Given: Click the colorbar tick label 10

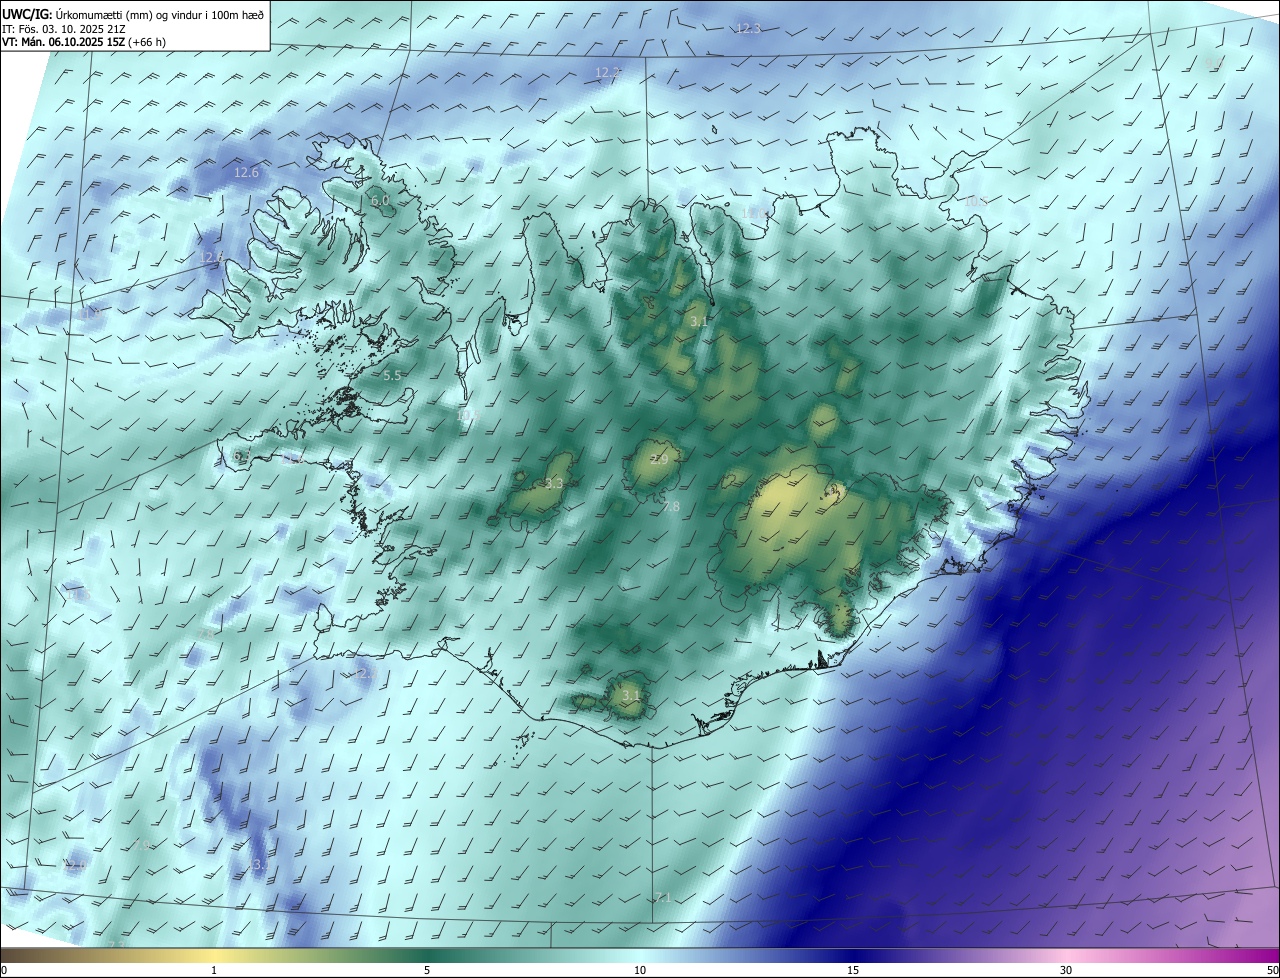Looking at the screenshot, I should pos(640,970).
